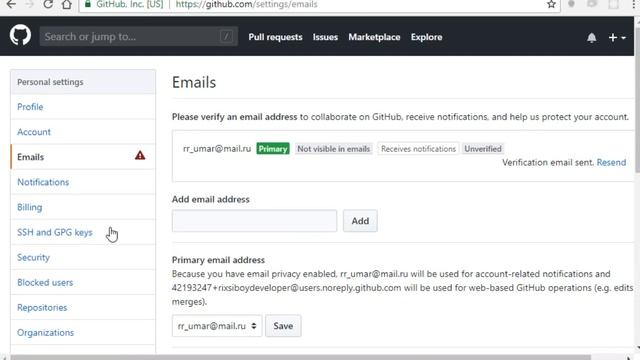Select Emails in the sidebar
The height and width of the screenshot is (360, 640).
click(83, 157)
